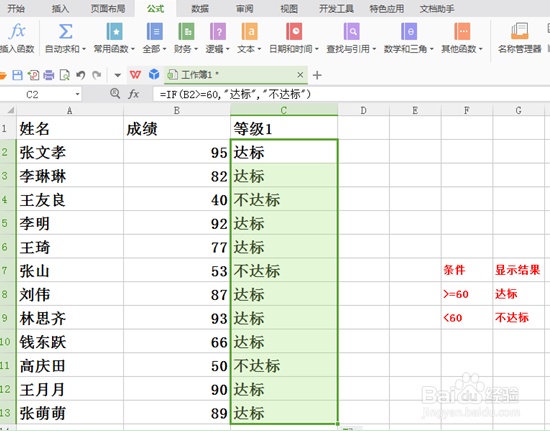Open the Math and Trig (数学和三角) icon

(x=409, y=31)
